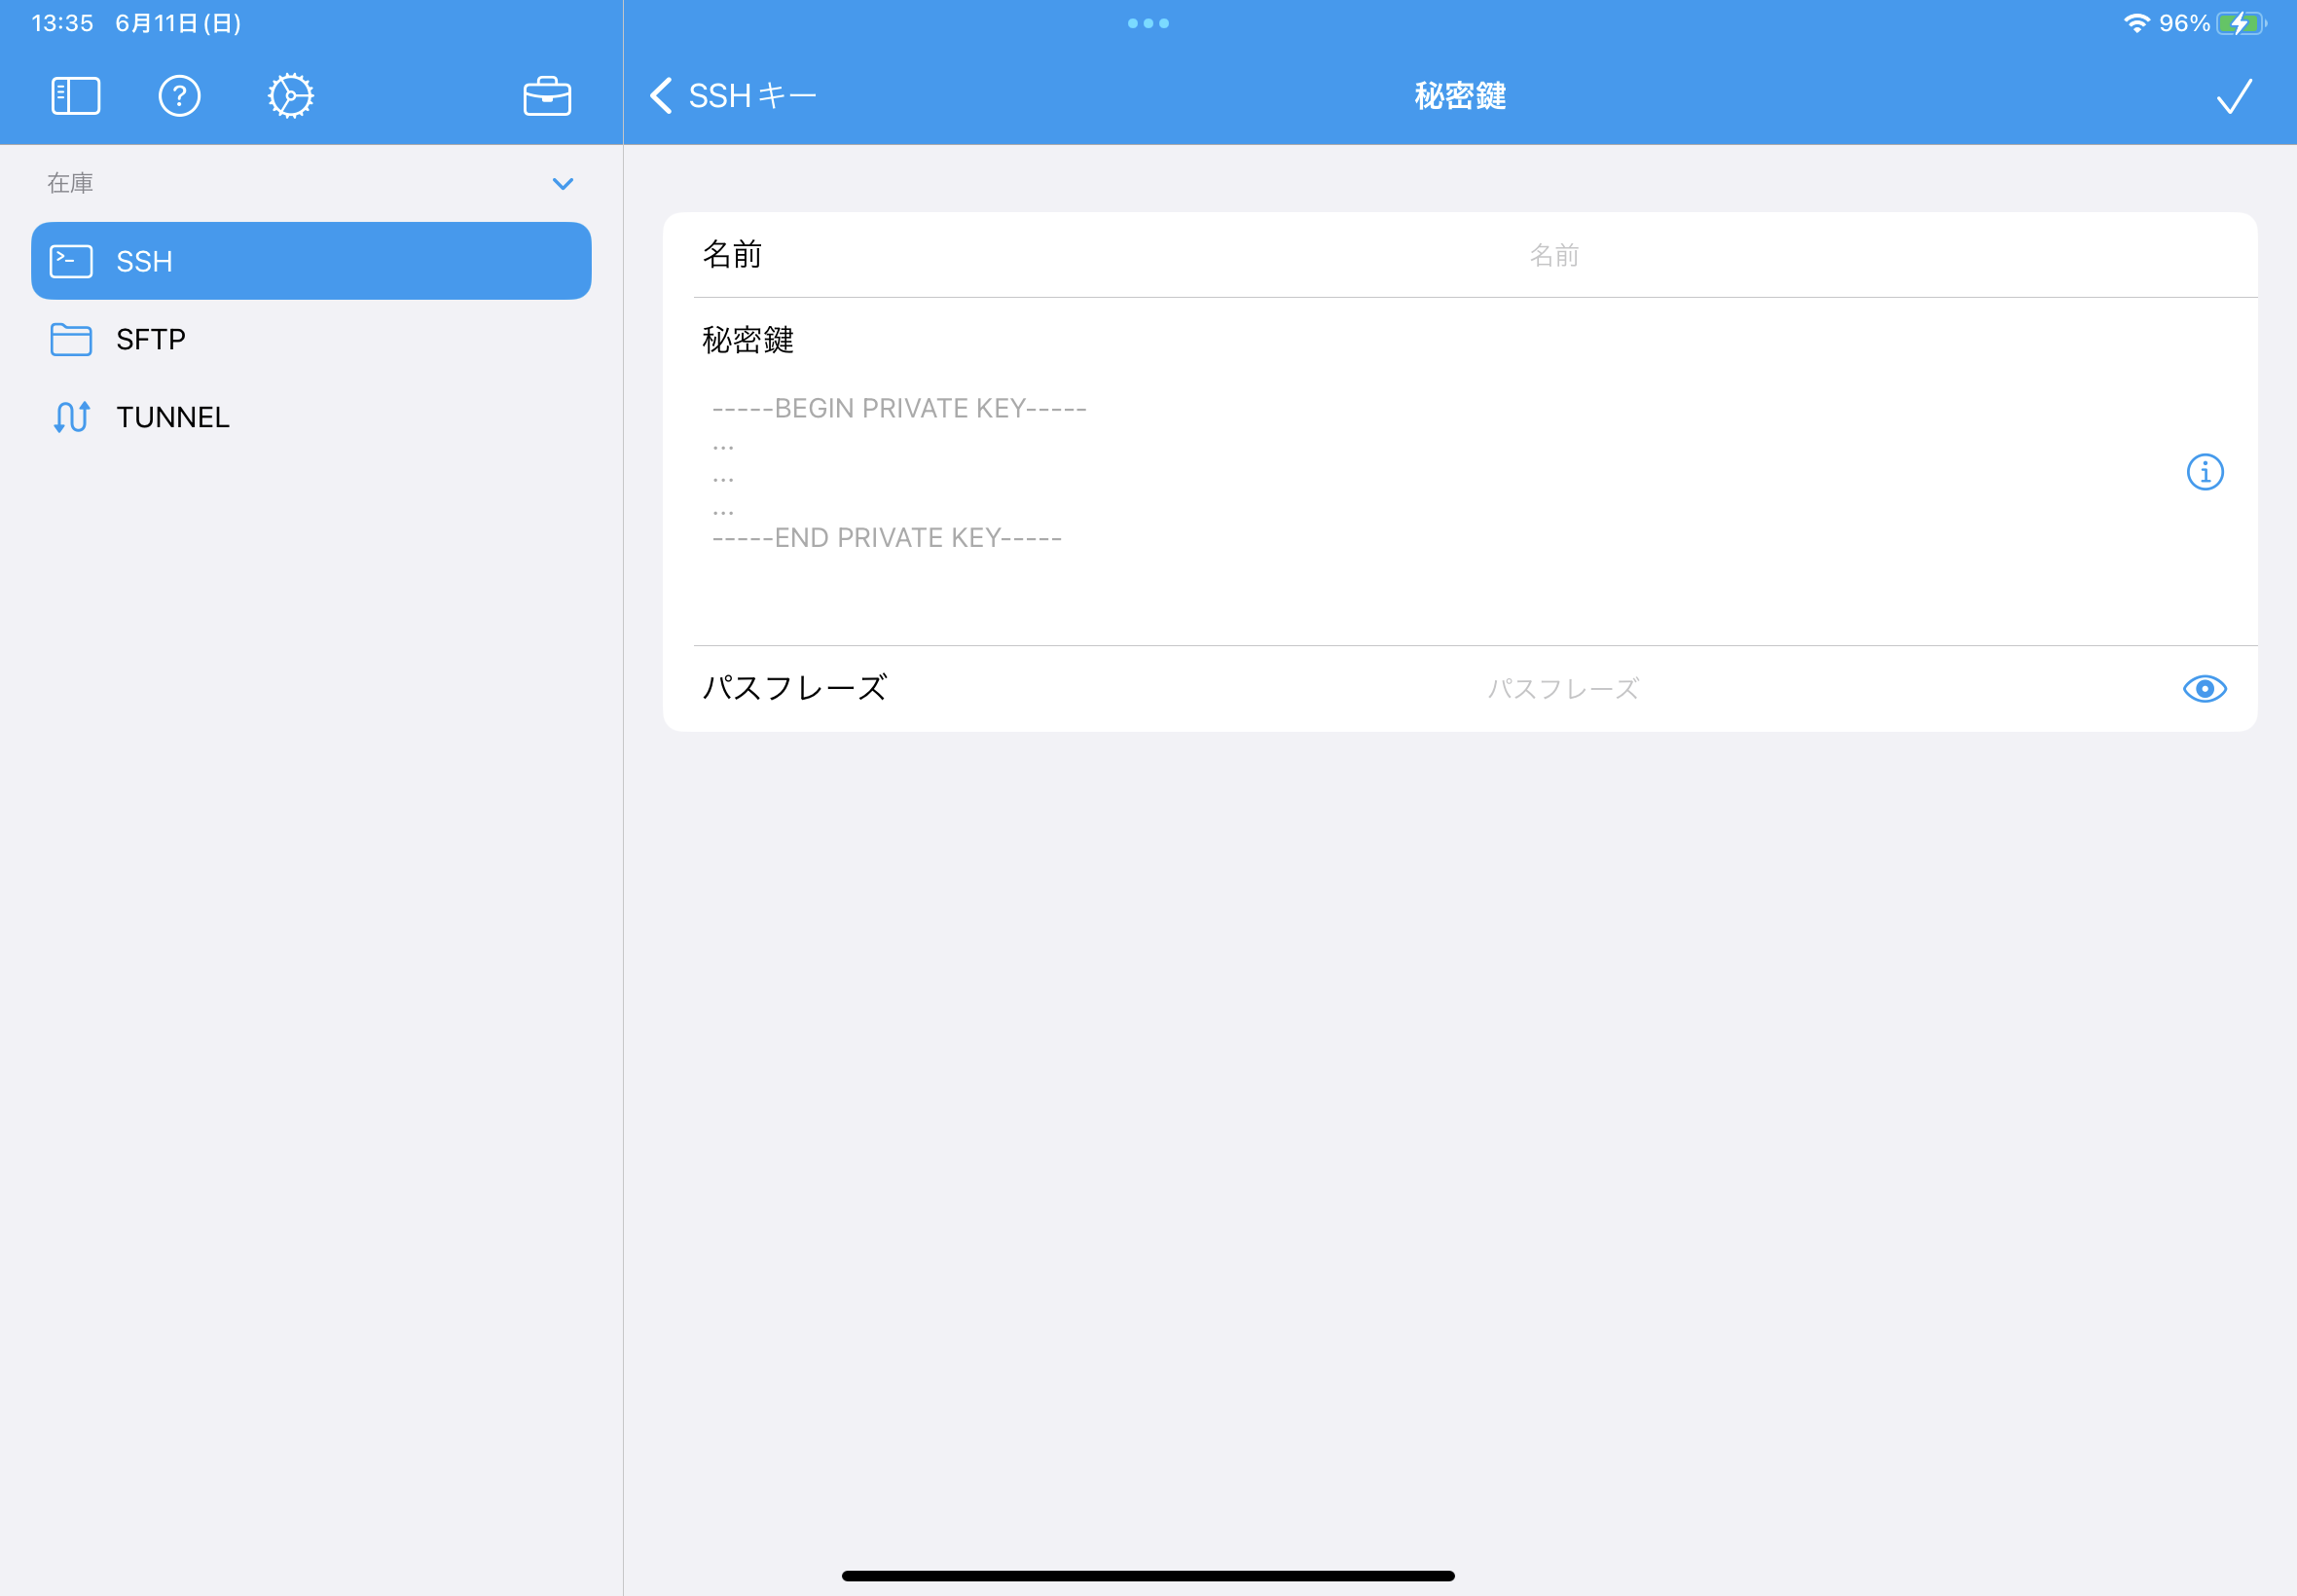Viewport: 2297px width, 1596px height.
Task: Open the help (?) icon
Action: tap(180, 95)
